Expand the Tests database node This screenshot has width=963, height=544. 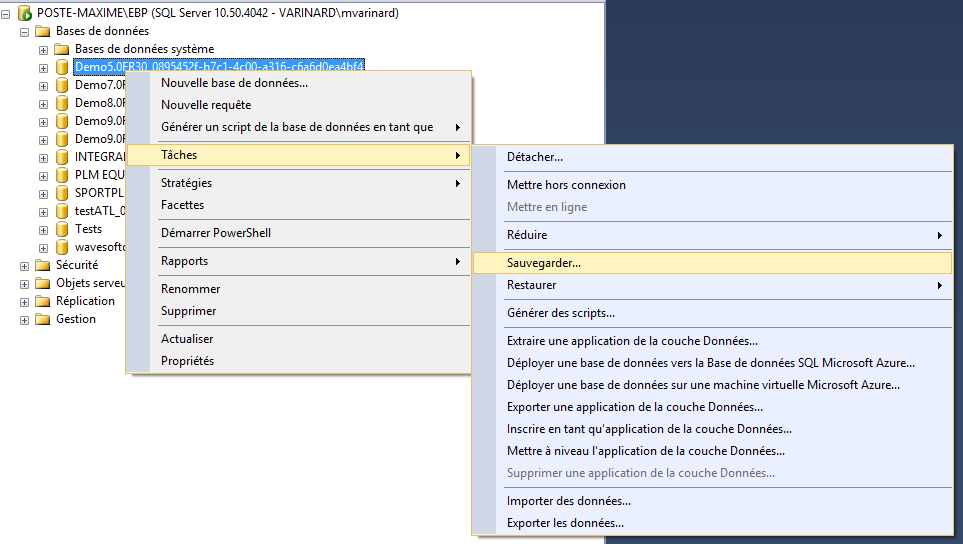44,230
